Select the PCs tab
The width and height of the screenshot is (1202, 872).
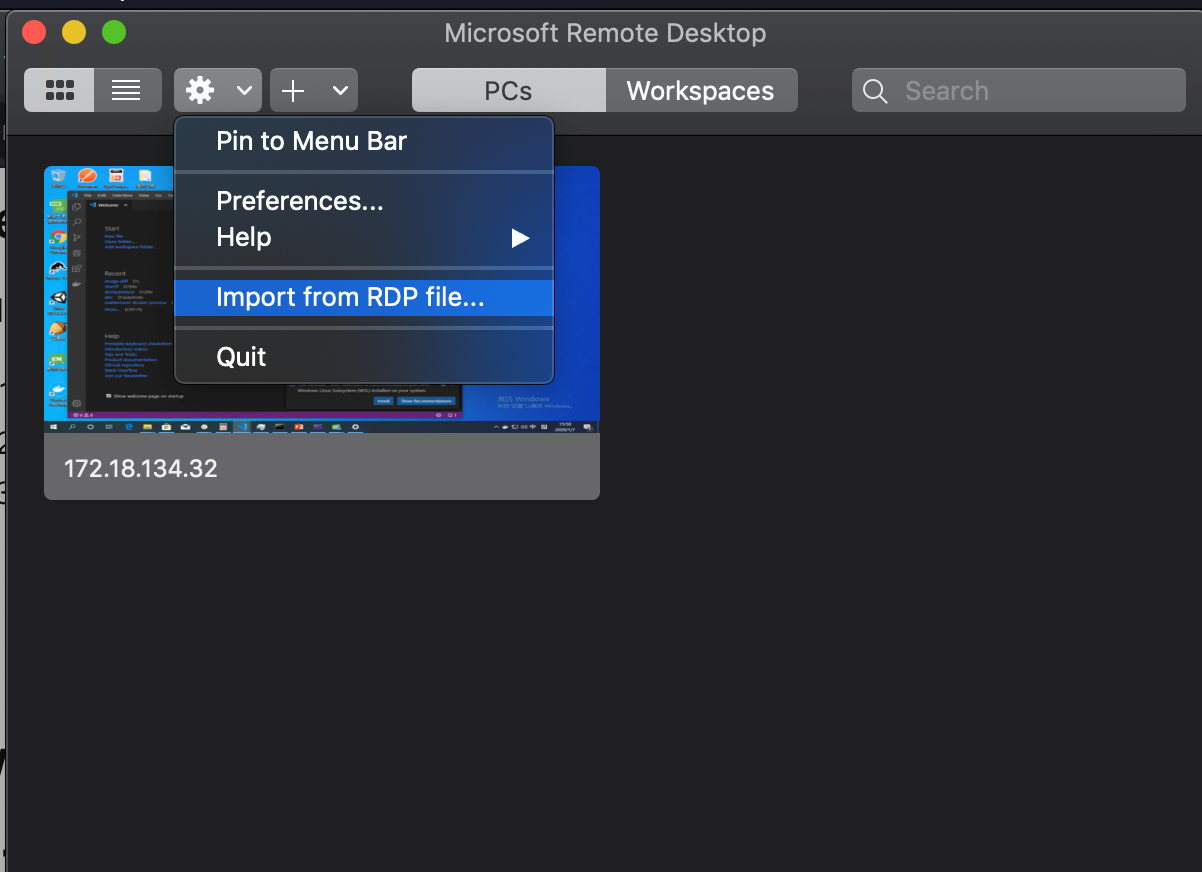(x=508, y=91)
